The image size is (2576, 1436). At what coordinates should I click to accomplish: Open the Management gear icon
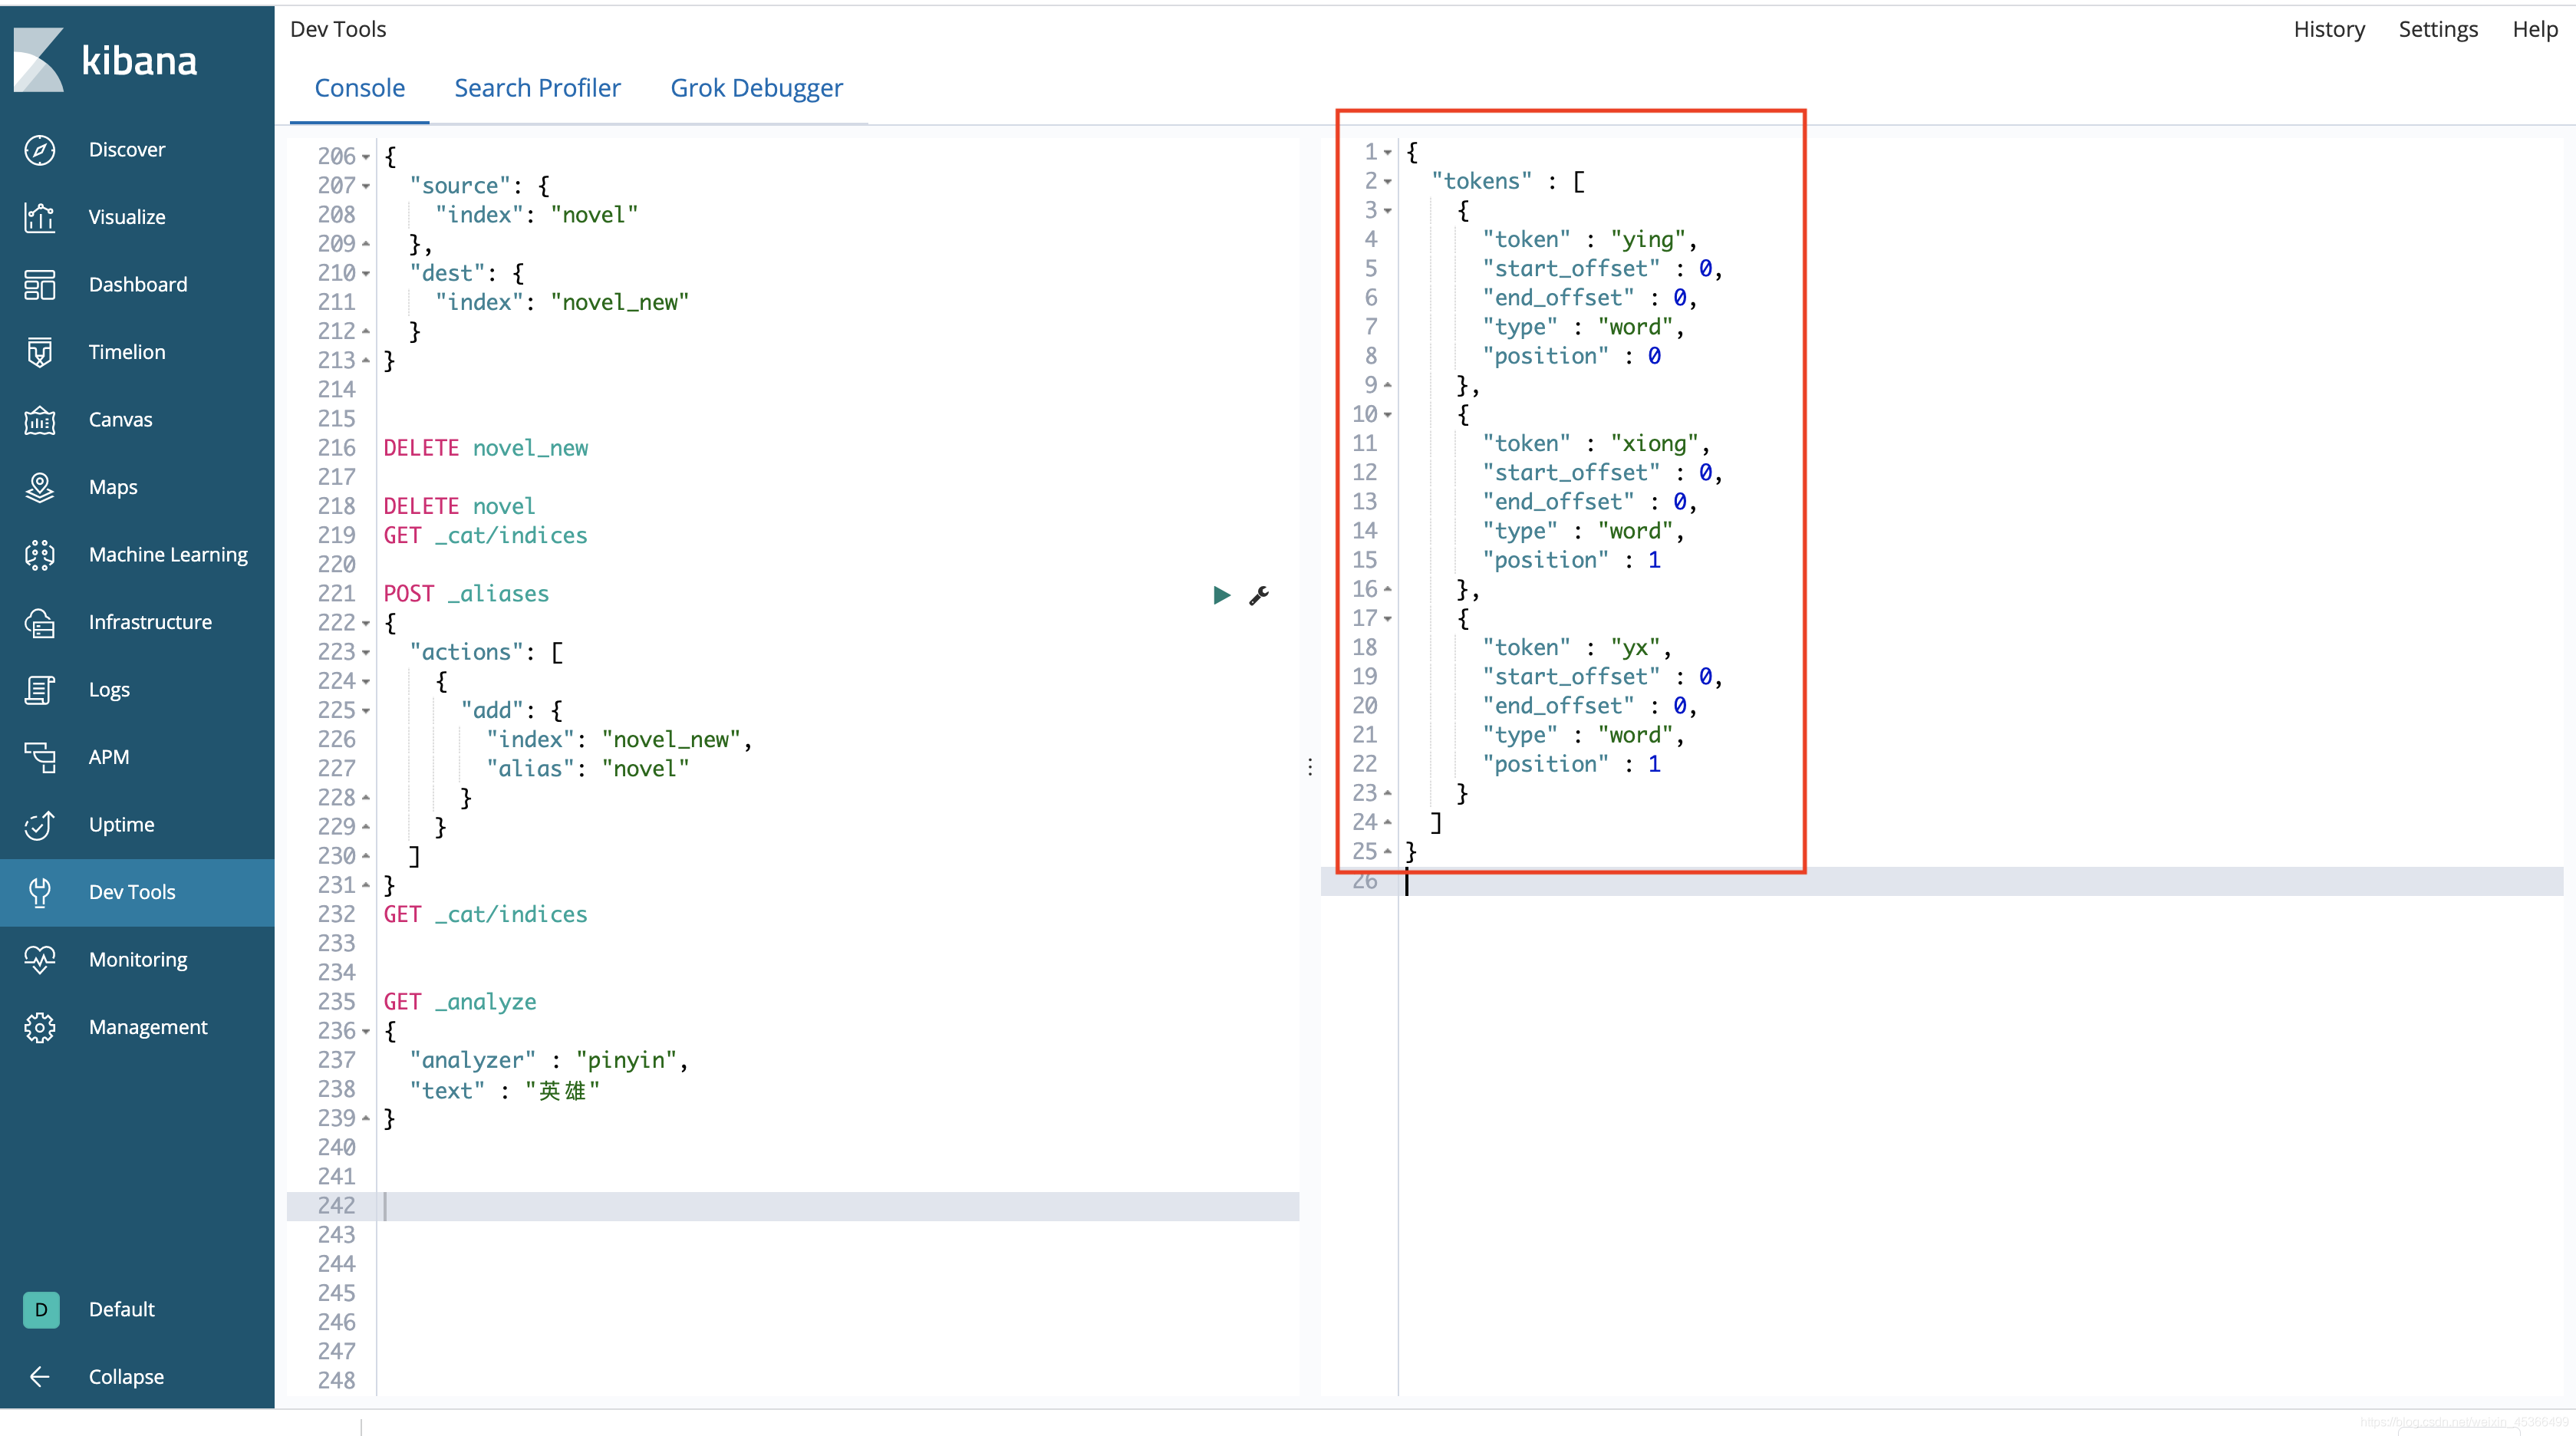(x=40, y=1027)
